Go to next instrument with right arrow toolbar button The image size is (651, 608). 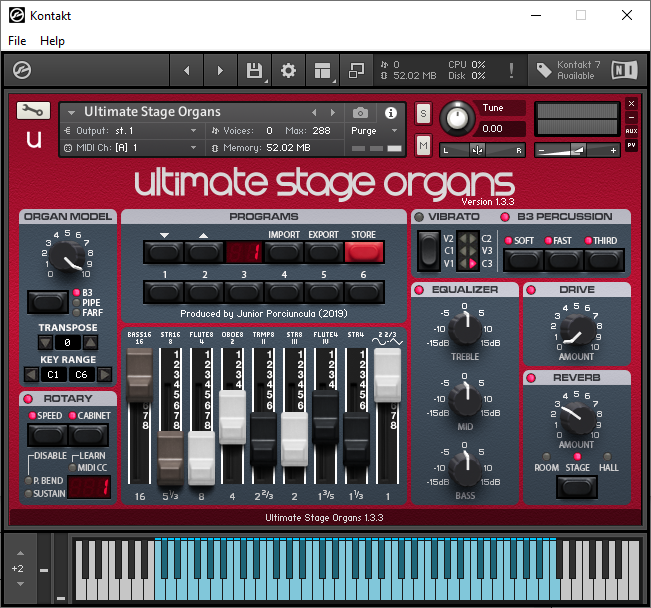[x=220, y=71]
